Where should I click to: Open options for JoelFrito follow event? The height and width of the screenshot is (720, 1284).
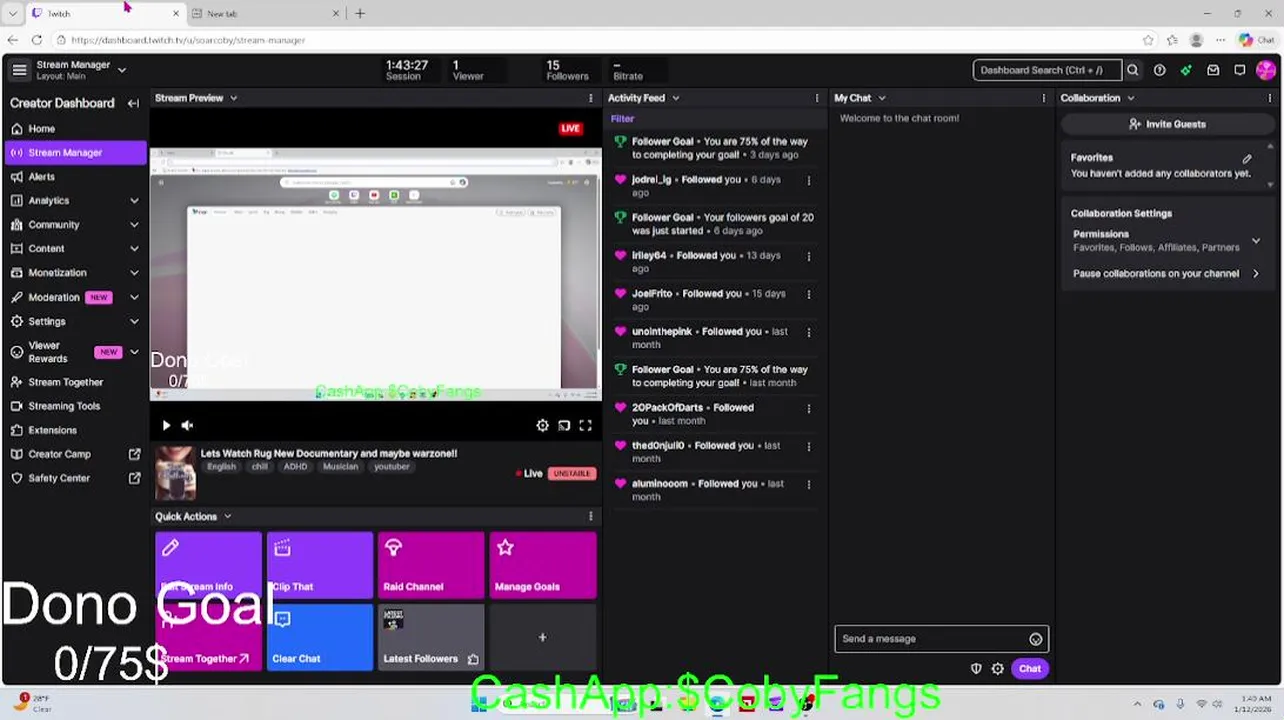(x=809, y=294)
